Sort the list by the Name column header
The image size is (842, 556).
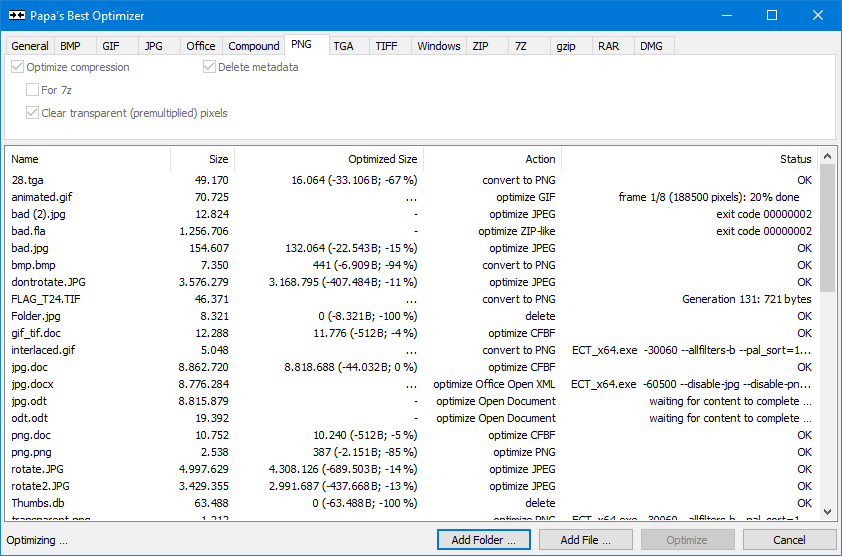click(x=26, y=159)
